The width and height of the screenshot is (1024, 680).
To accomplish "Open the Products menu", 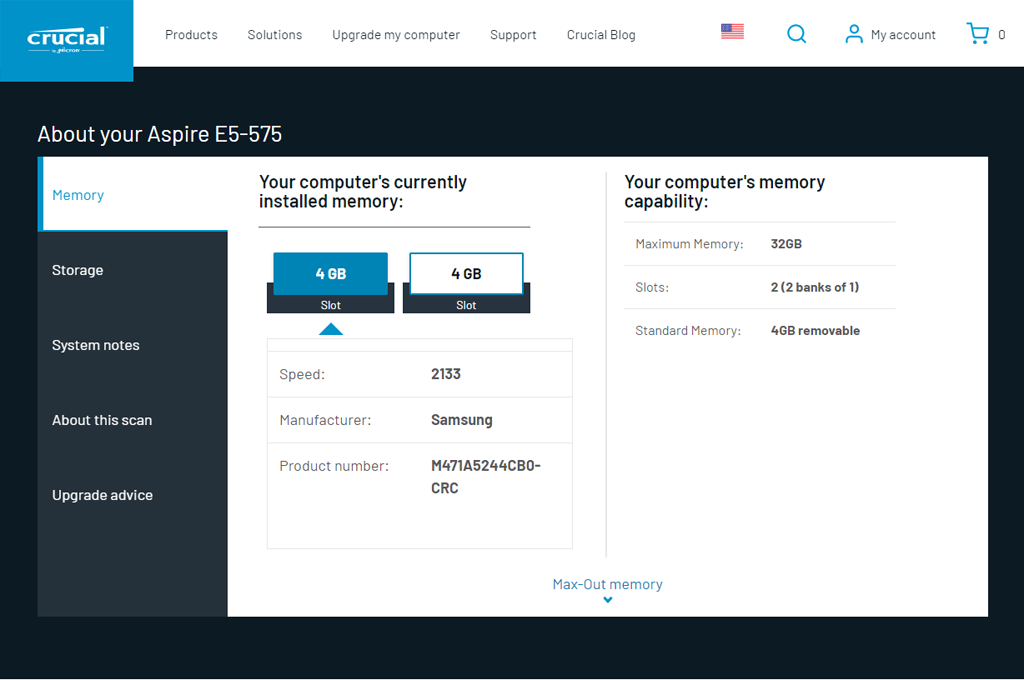I will point(191,35).
